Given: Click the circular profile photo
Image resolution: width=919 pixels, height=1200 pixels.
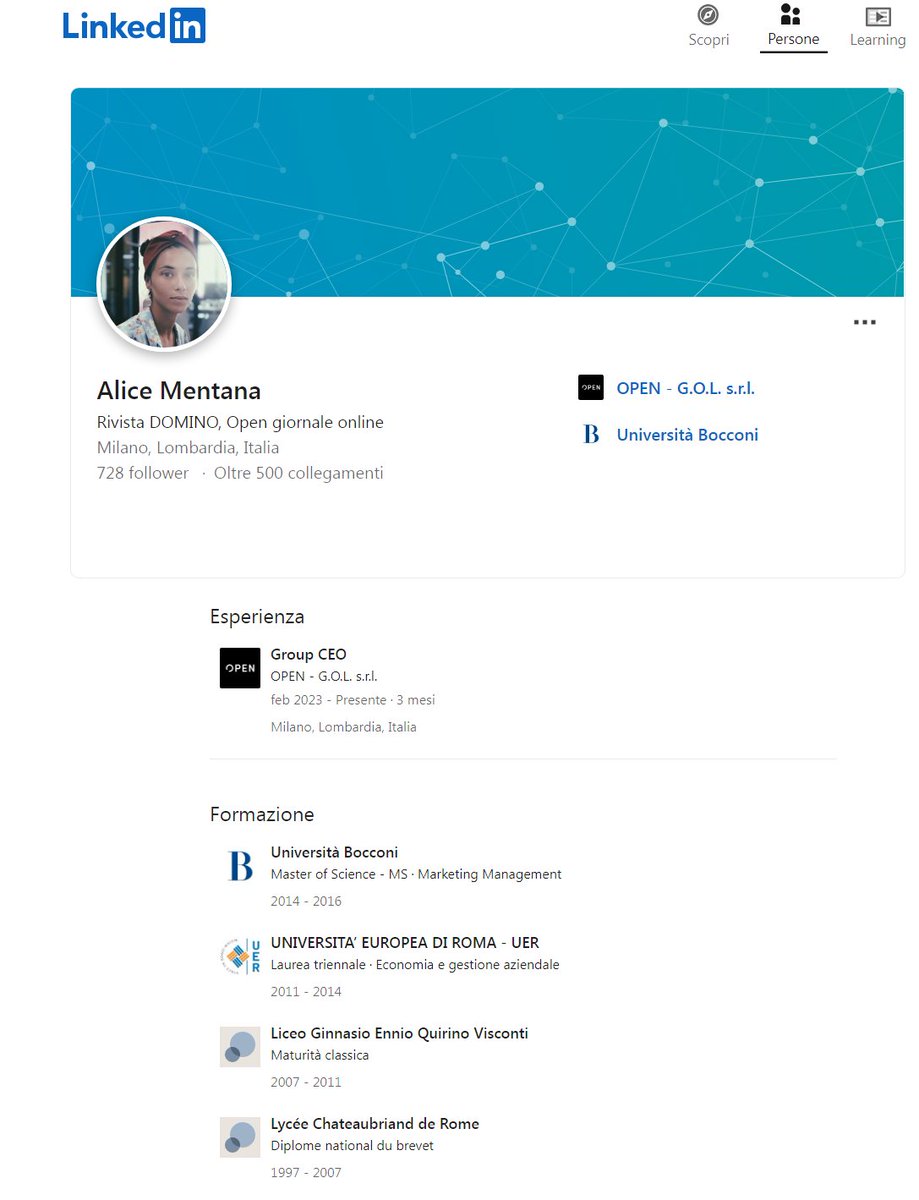Looking at the screenshot, I should click(164, 284).
